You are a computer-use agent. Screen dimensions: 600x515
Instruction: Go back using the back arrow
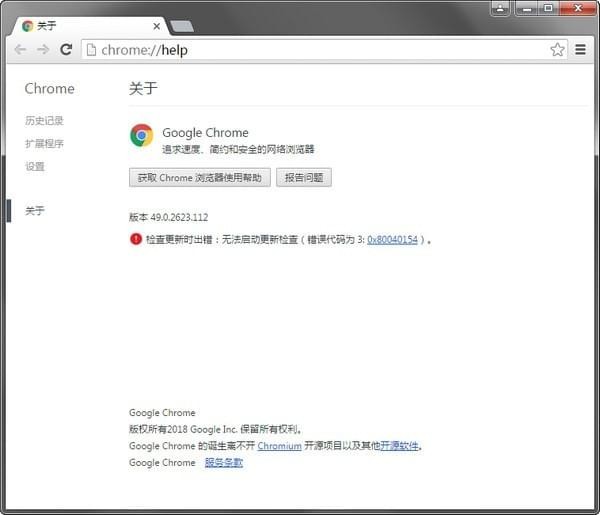tap(20, 49)
